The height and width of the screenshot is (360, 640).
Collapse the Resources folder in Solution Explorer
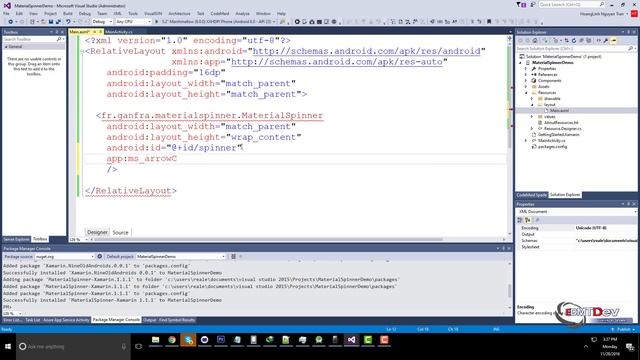(x=526, y=93)
